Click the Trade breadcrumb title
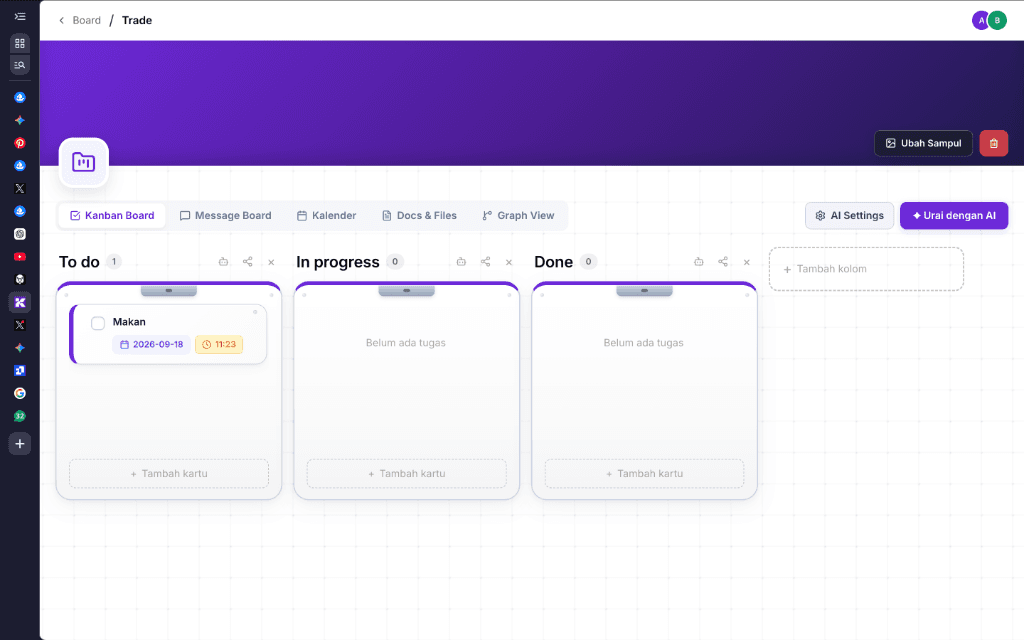This screenshot has height=640, width=1024. point(136,20)
